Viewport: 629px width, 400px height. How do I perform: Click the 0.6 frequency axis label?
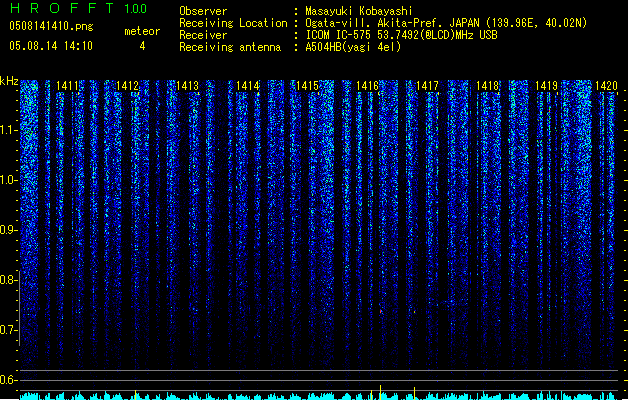(8, 380)
